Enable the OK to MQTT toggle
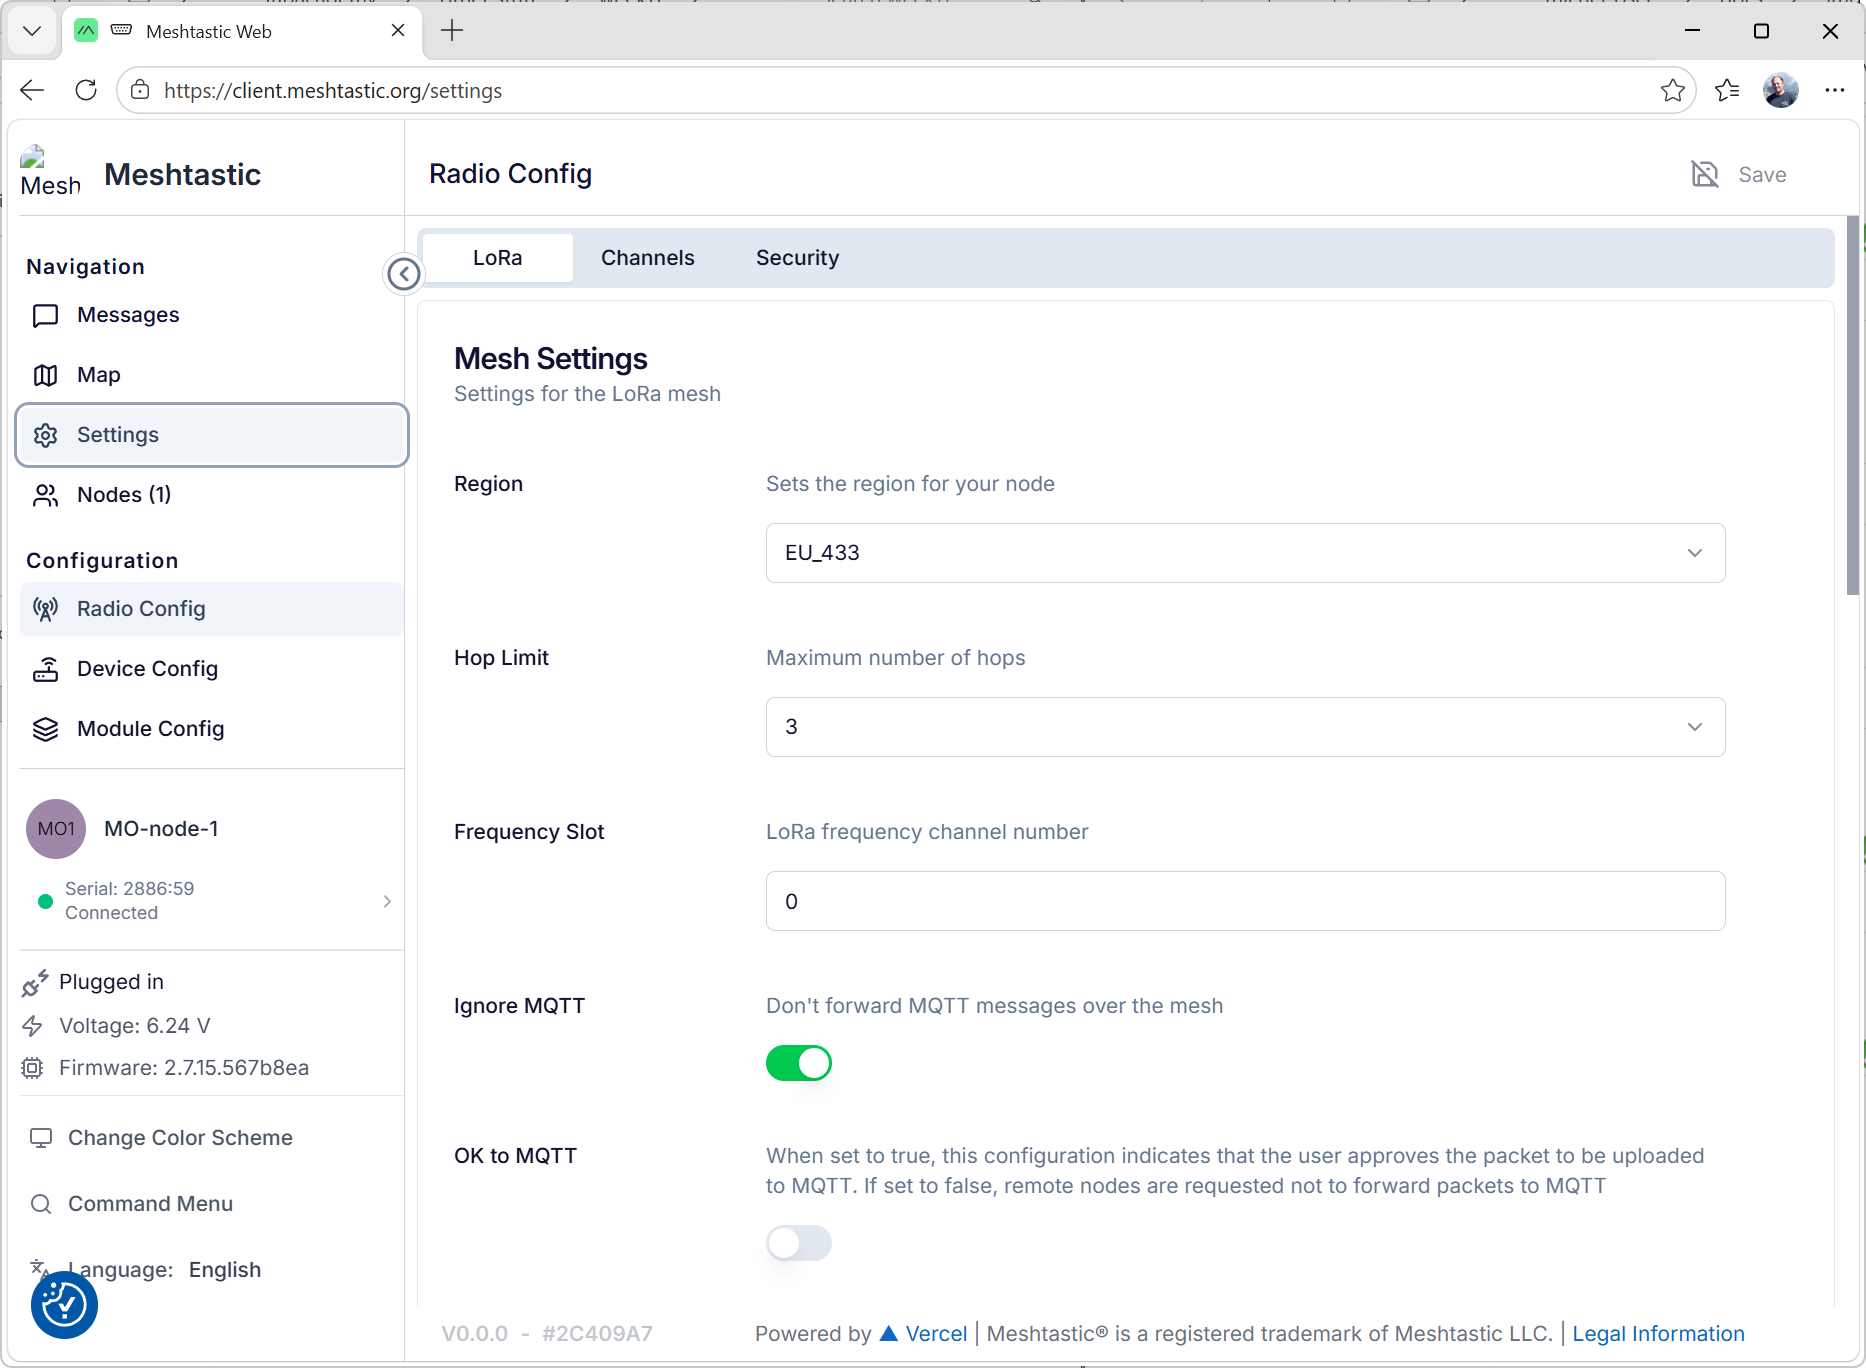Image resolution: width=1866 pixels, height=1368 pixels. point(798,1243)
